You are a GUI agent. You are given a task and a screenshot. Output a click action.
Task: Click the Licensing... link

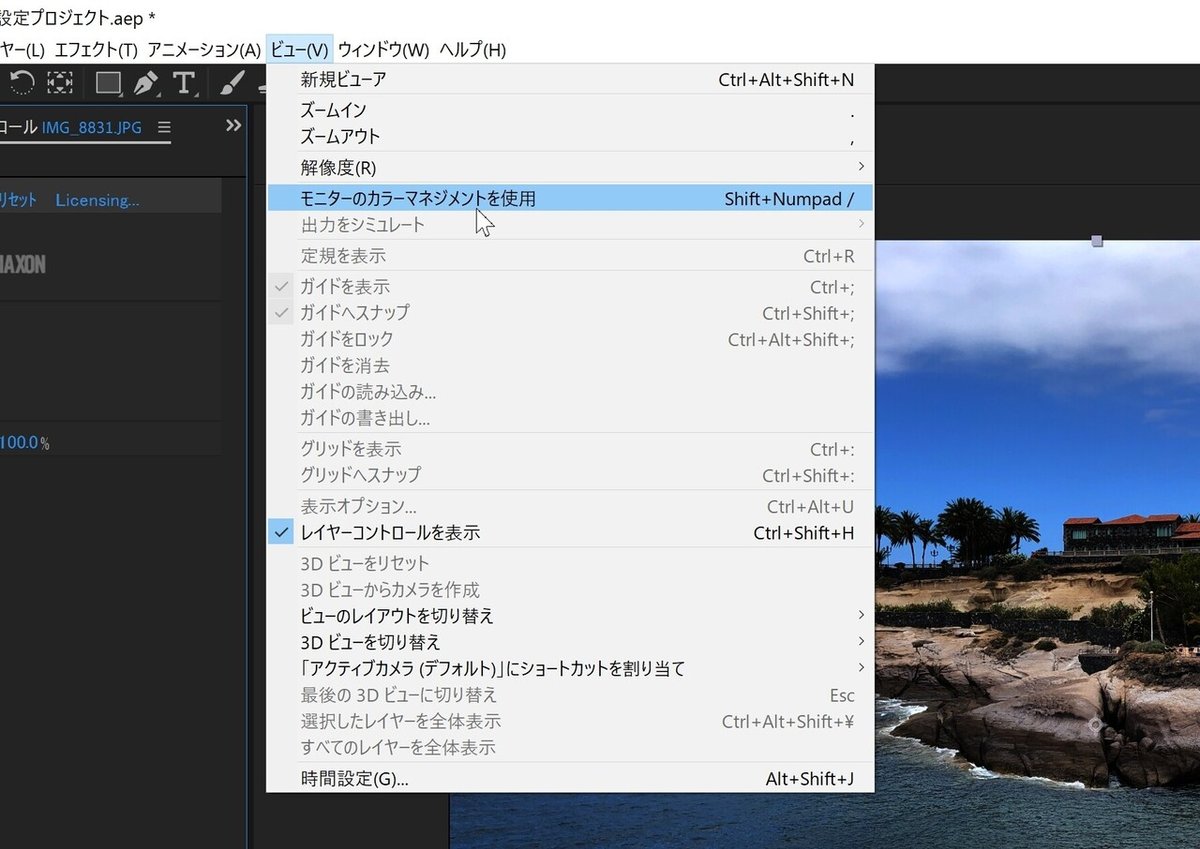tap(97, 200)
